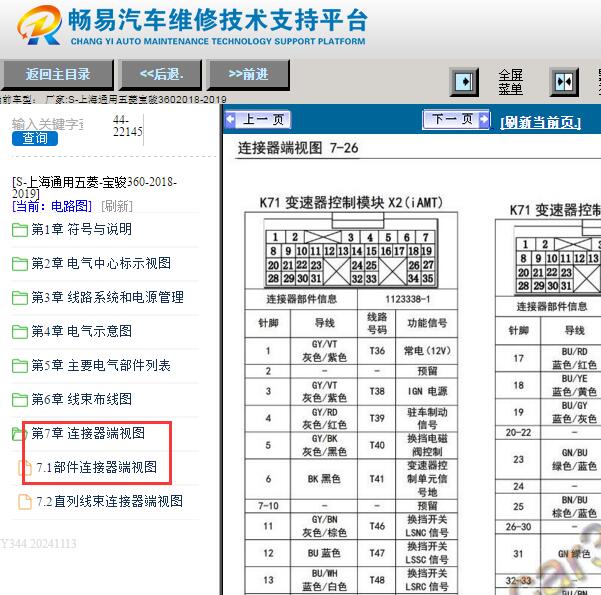Open 7.2直列线束连接器端视图
The width and height of the screenshot is (601, 595).
tap(110, 501)
